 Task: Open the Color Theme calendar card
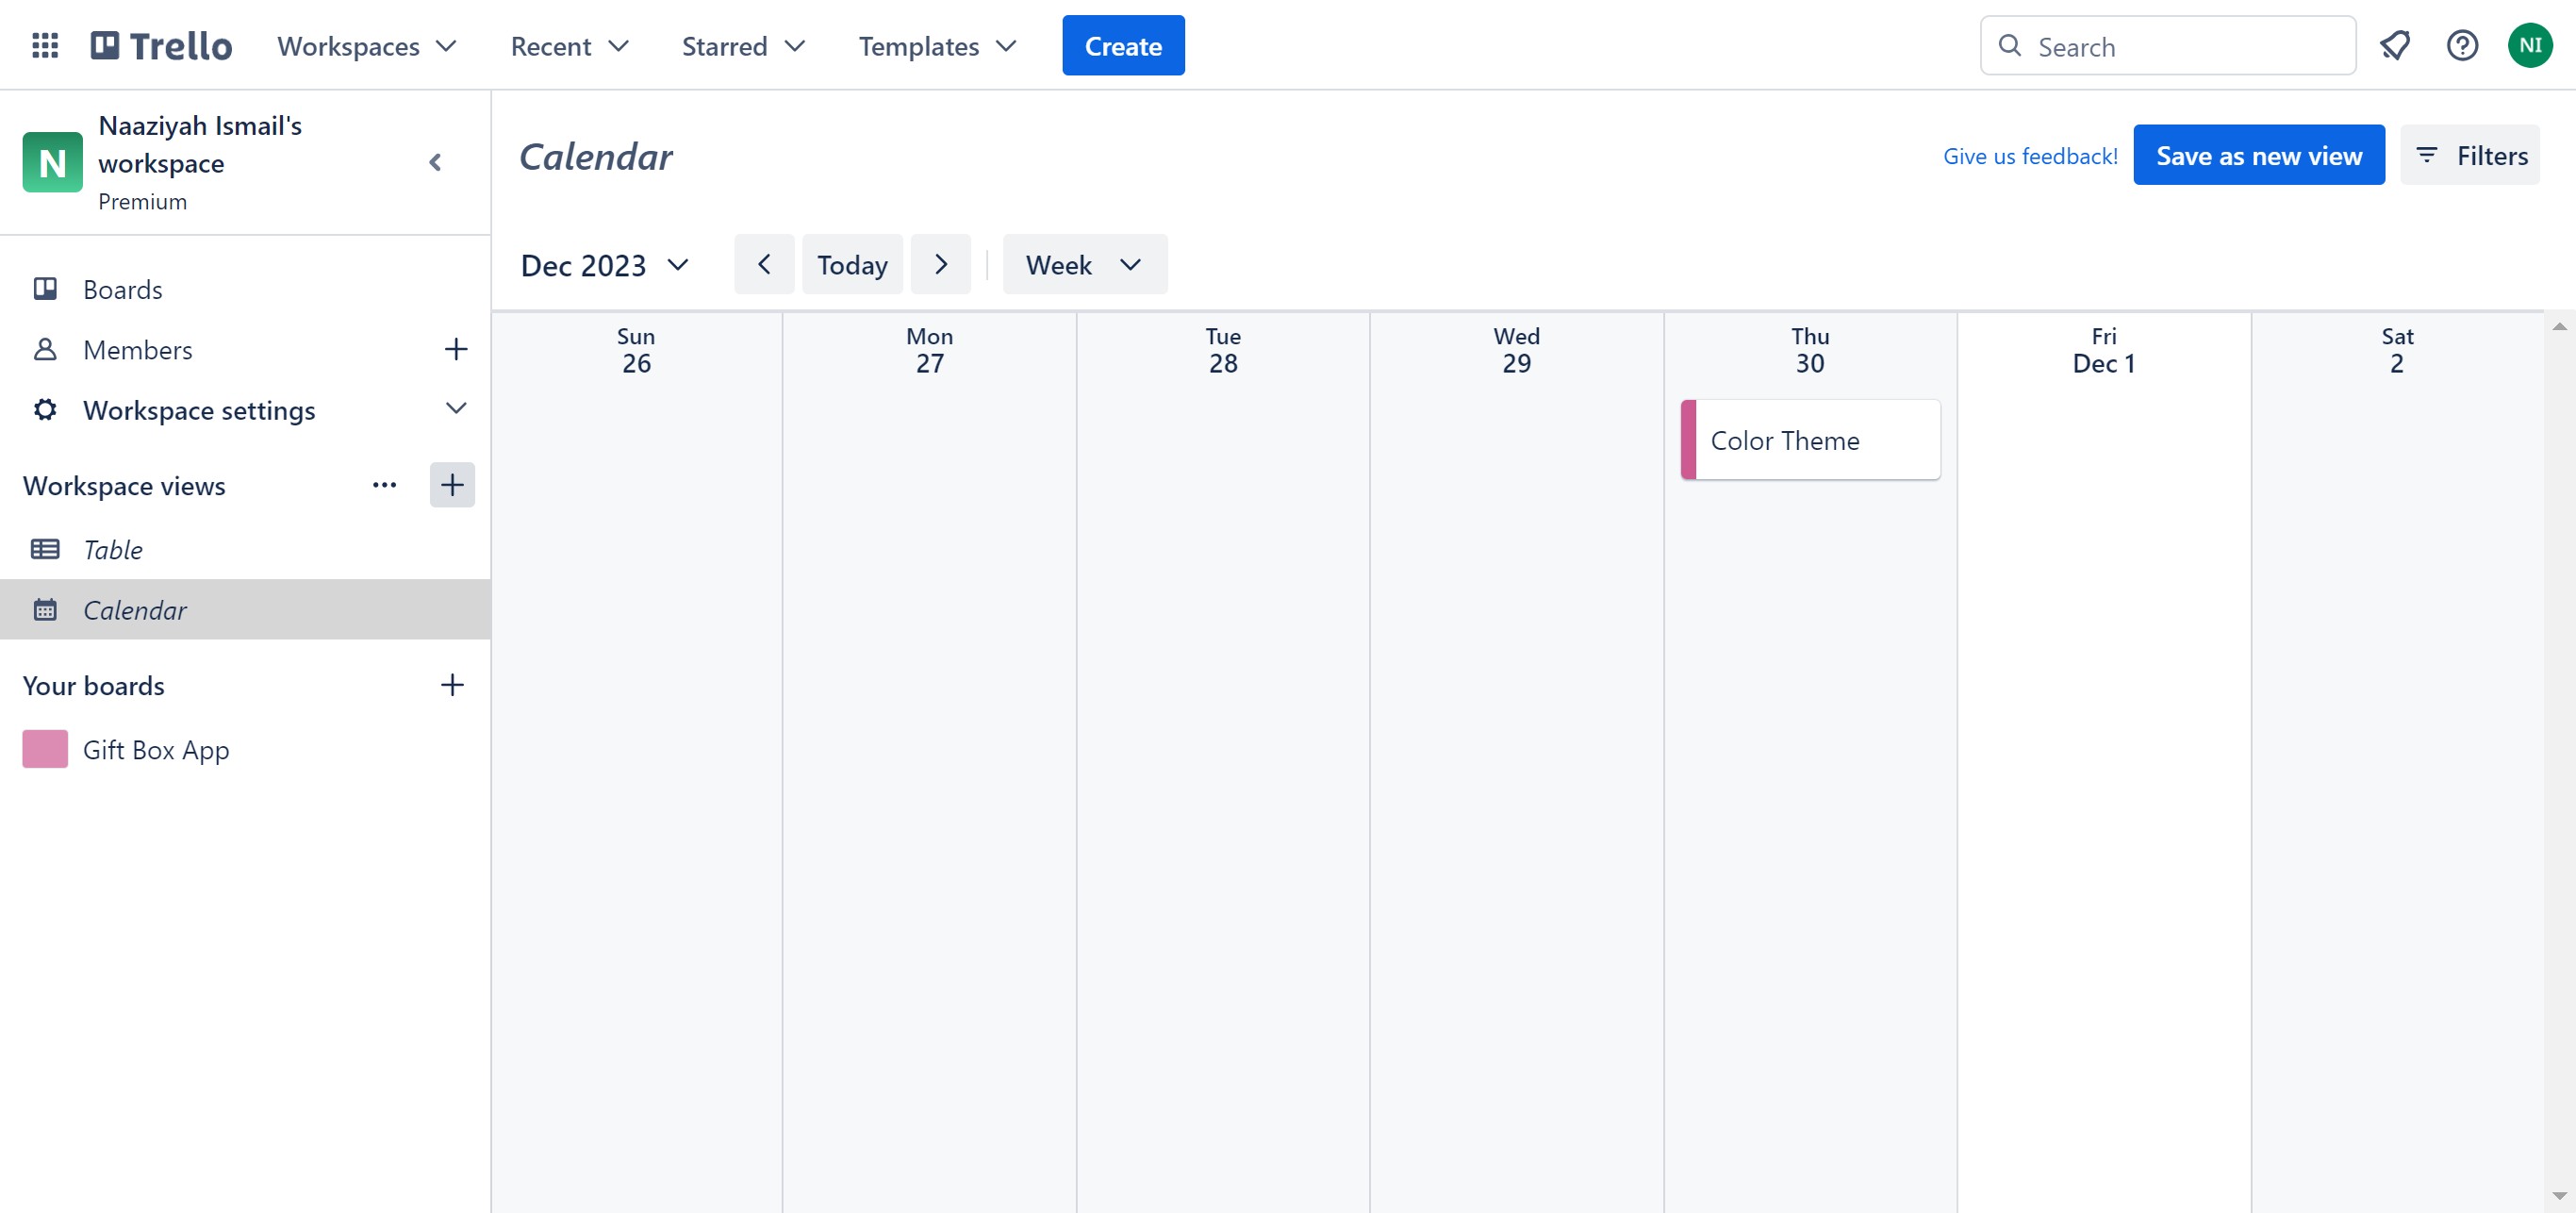[1810, 440]
